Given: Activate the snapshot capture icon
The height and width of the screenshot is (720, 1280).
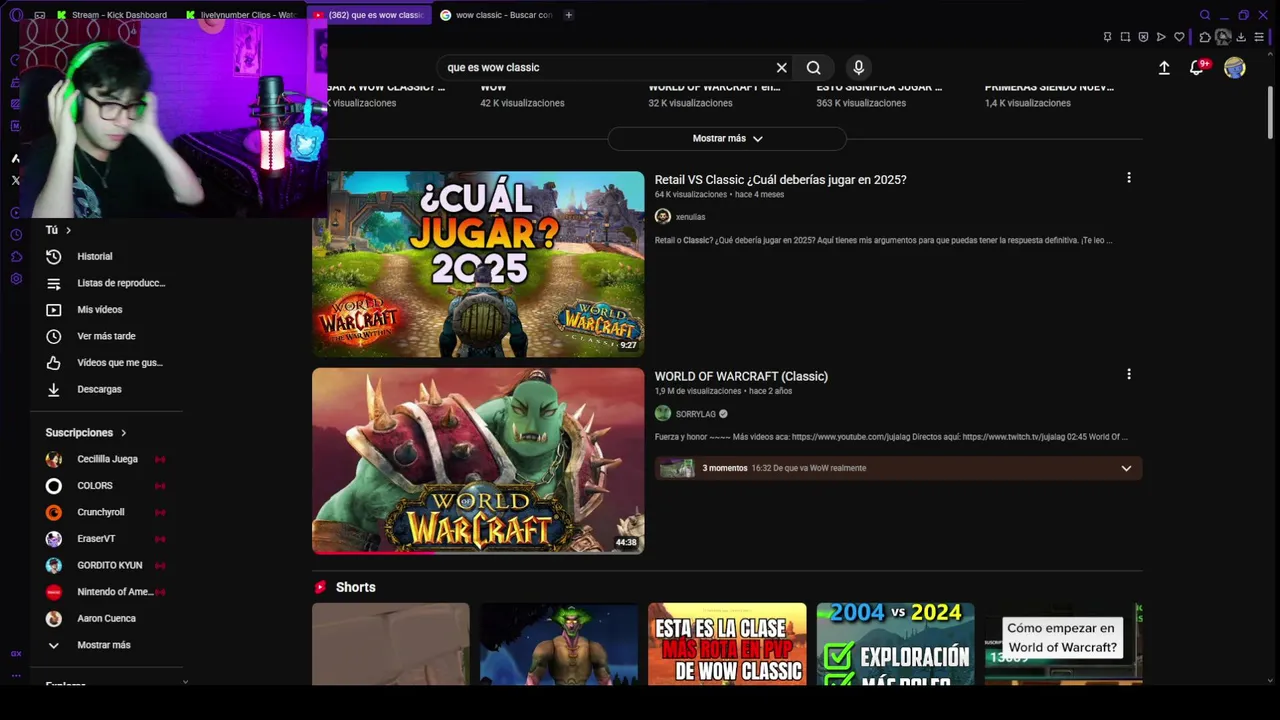Looking at the screenshot, I should coord(1125,37).
